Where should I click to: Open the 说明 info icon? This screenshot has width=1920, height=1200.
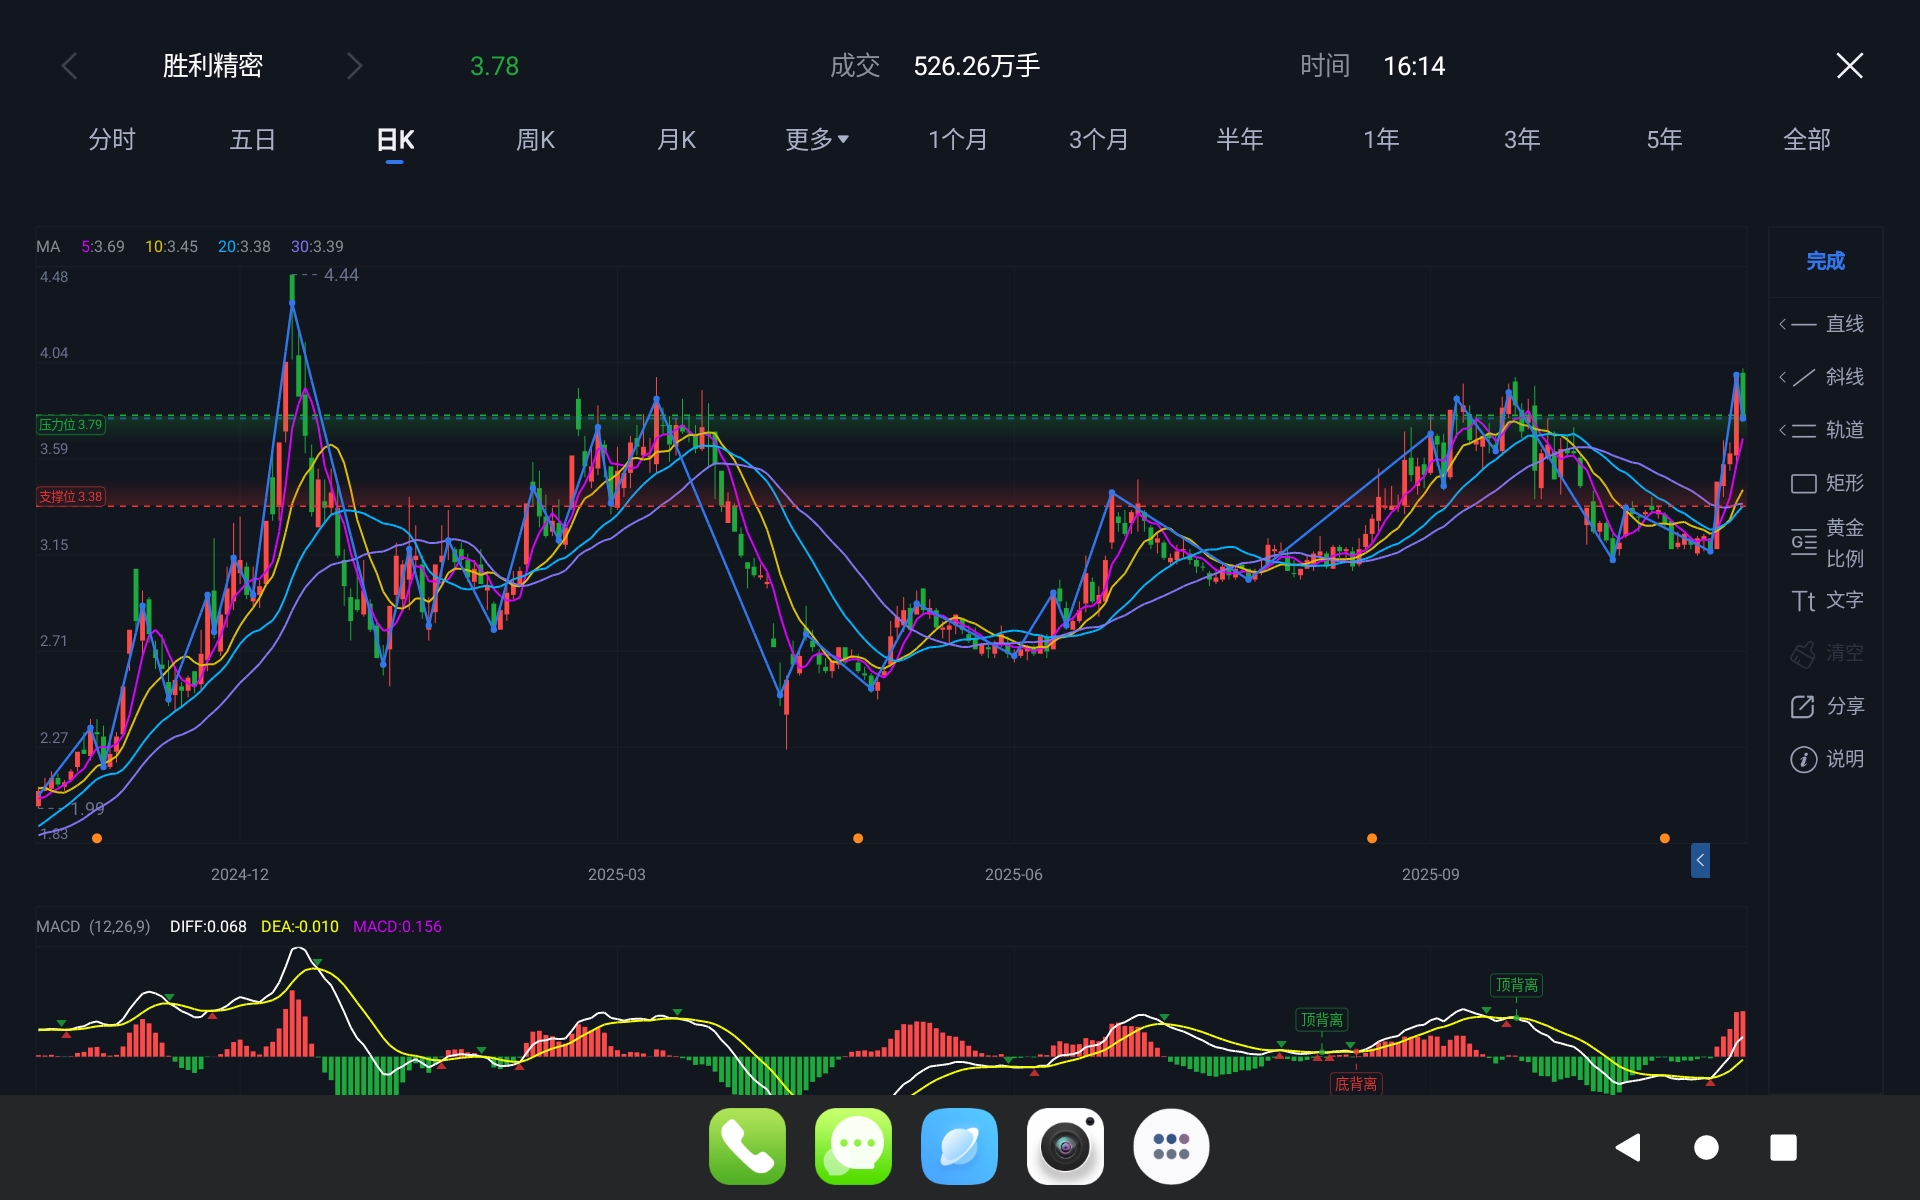tap(1825, 759)
